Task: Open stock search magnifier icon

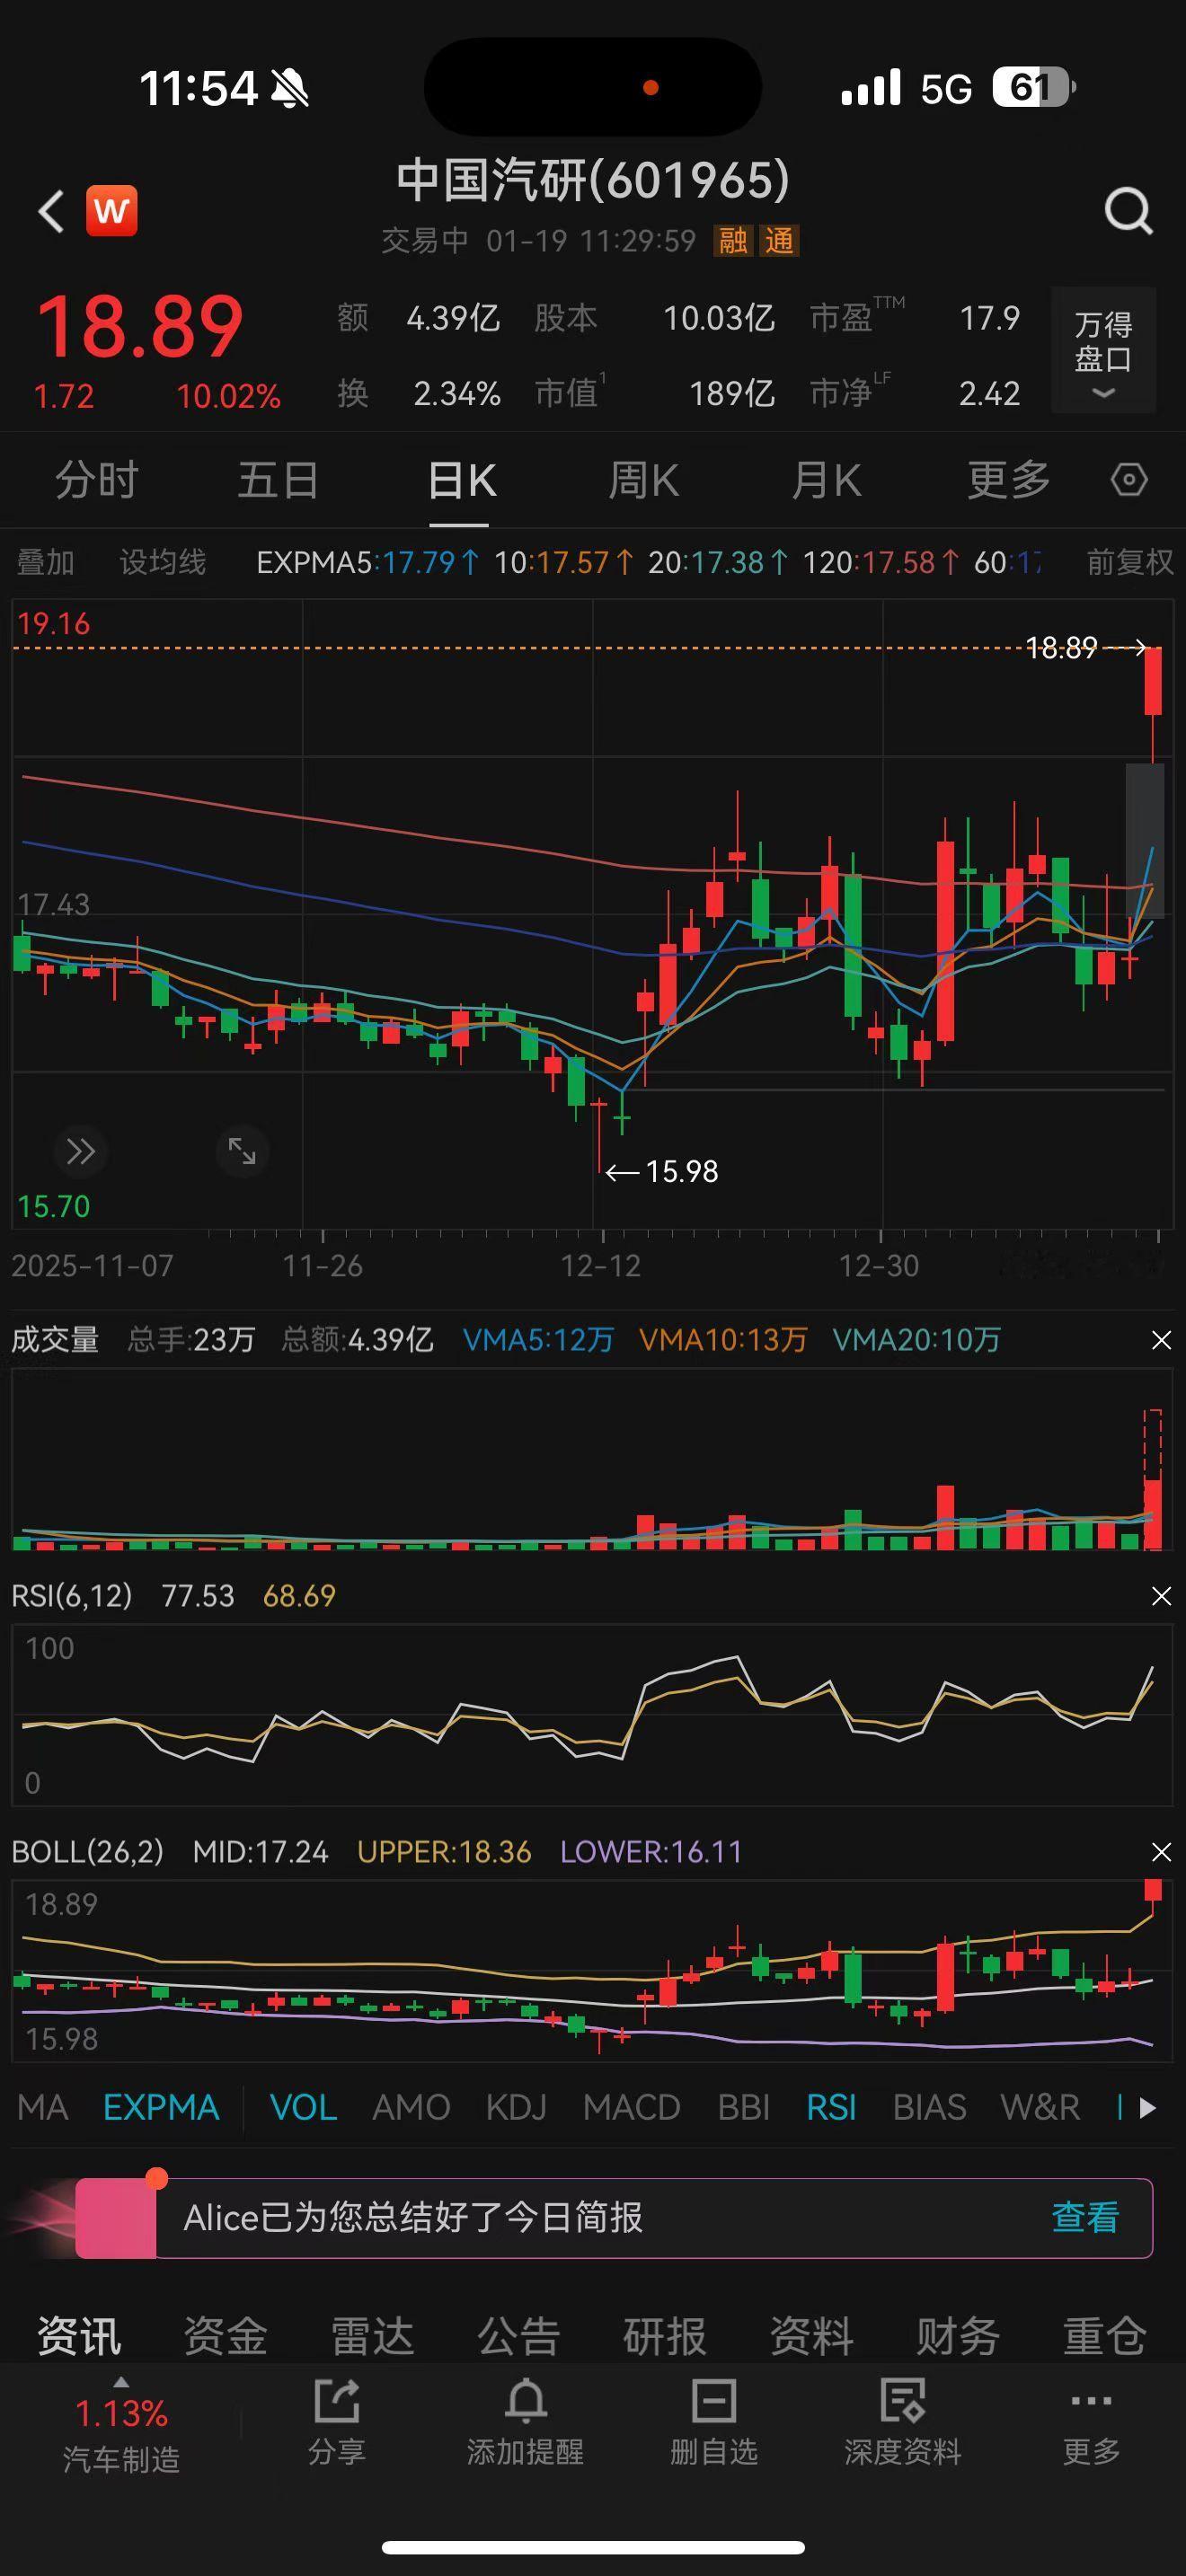Action: pos(1128,211)
